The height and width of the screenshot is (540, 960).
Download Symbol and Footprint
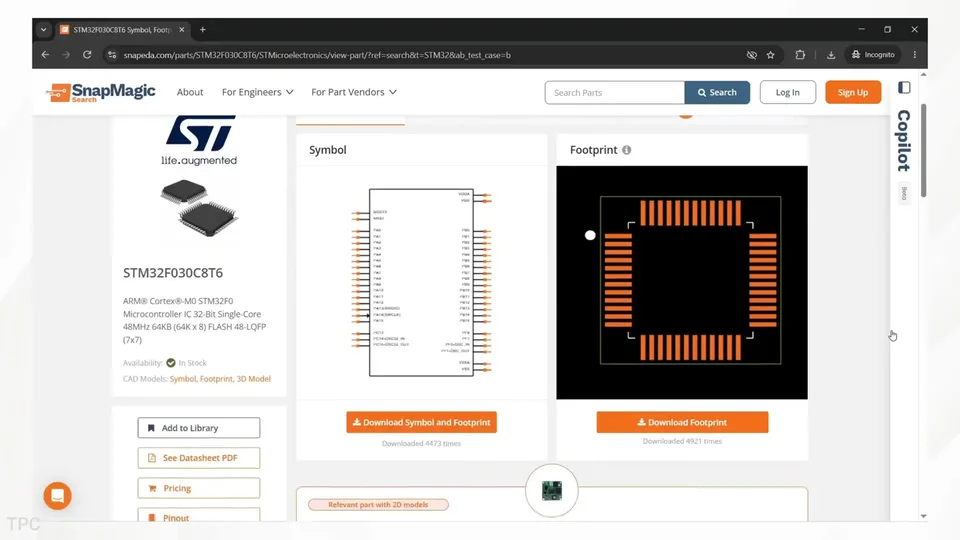click(x=421, y=422)
